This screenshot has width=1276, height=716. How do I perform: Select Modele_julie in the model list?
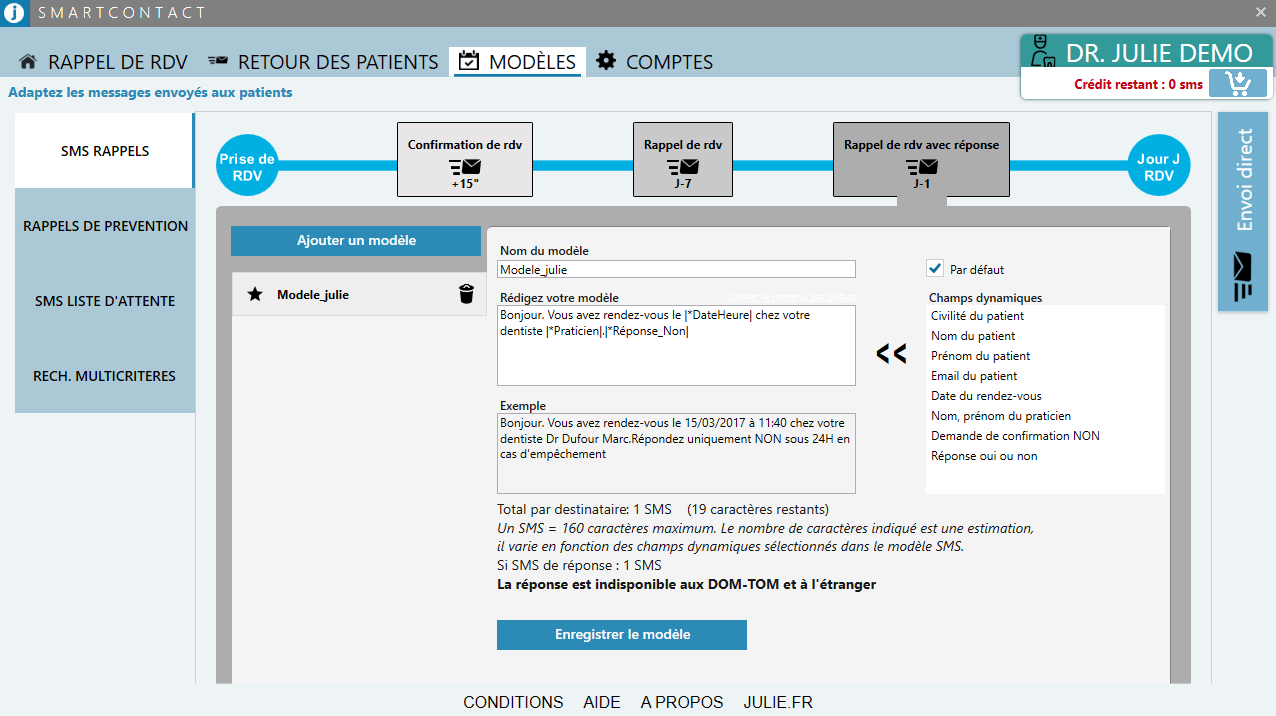[x=359, y=294]
